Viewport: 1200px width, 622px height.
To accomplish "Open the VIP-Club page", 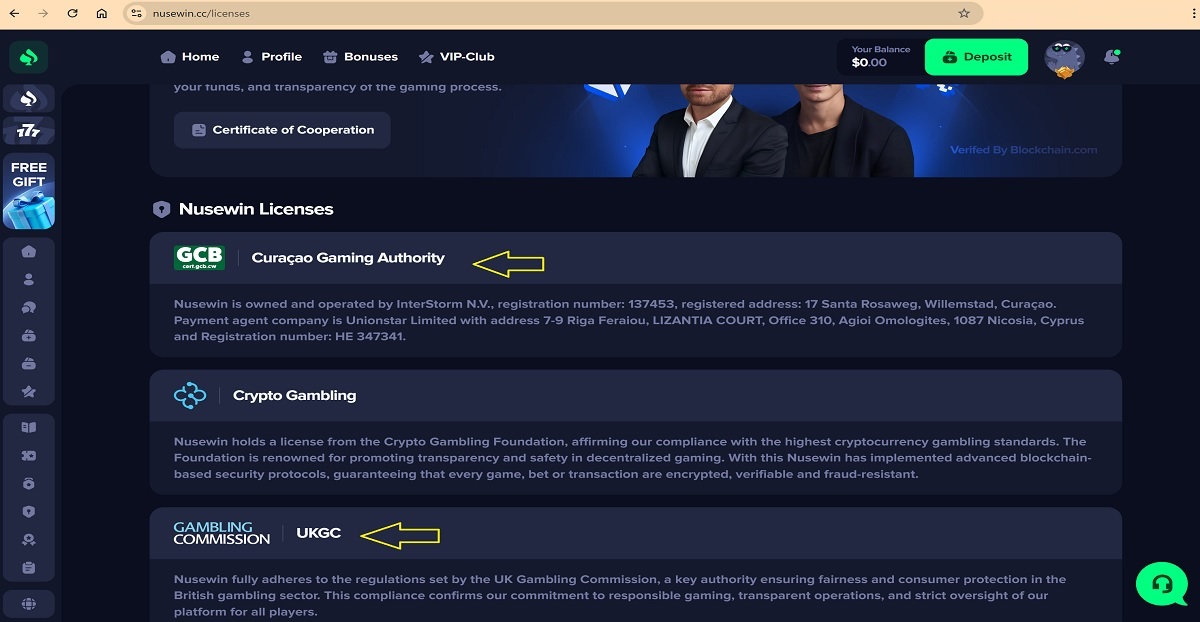I will [x=456, y=57].
